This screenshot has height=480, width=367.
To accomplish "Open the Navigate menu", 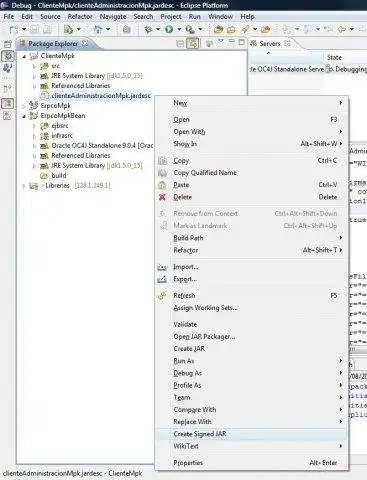I will click(113, 17).
